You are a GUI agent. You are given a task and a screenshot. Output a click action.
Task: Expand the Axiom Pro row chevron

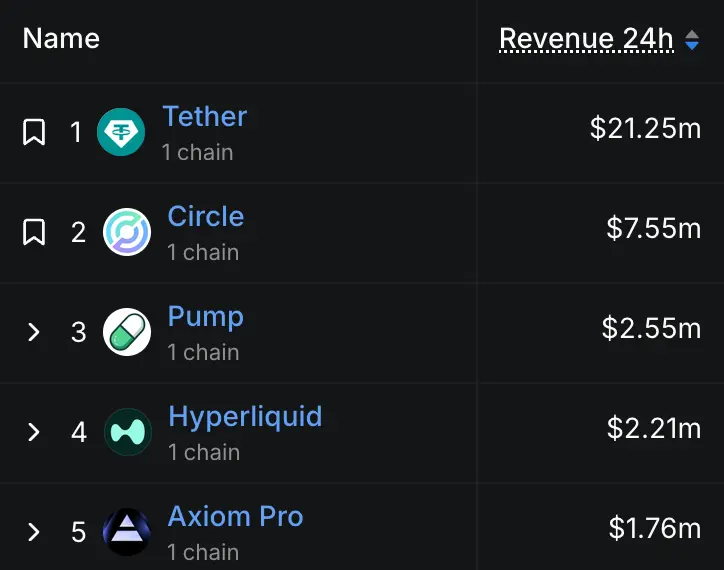[34, 532]
